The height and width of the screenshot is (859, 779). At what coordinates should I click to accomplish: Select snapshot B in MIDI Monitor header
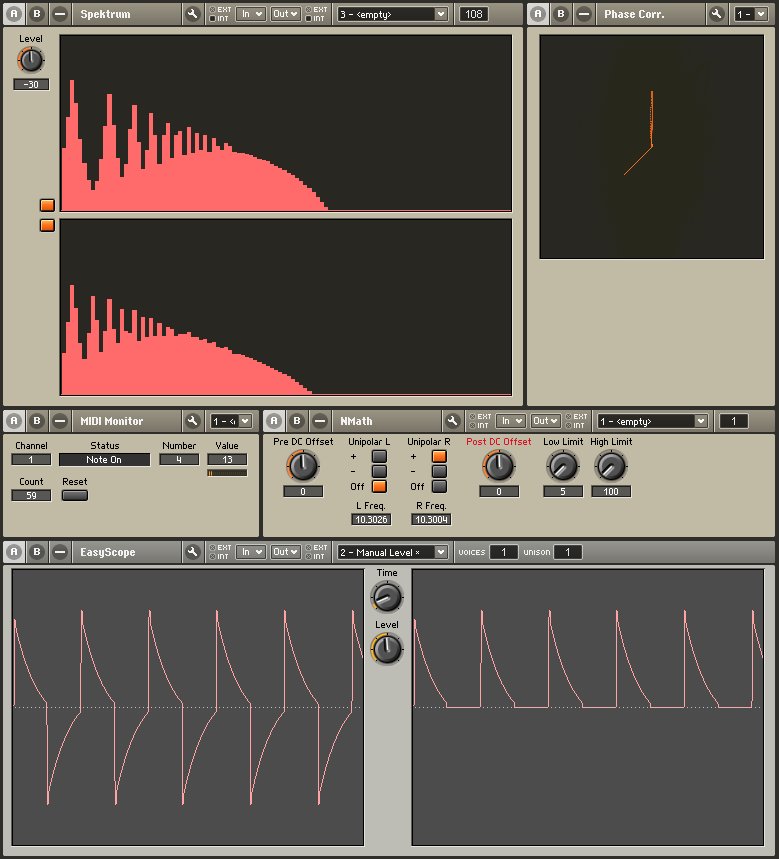click(x=37, y=421)
